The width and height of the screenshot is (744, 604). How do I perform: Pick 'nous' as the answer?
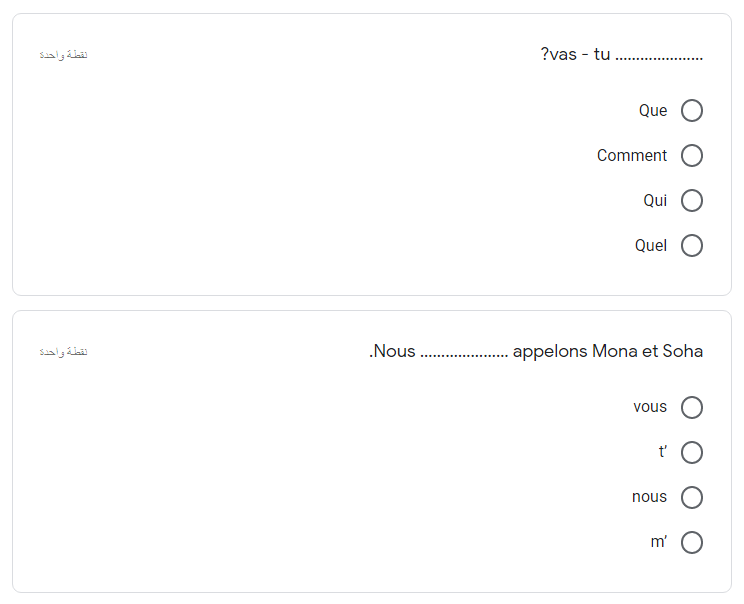coord(691,497)
